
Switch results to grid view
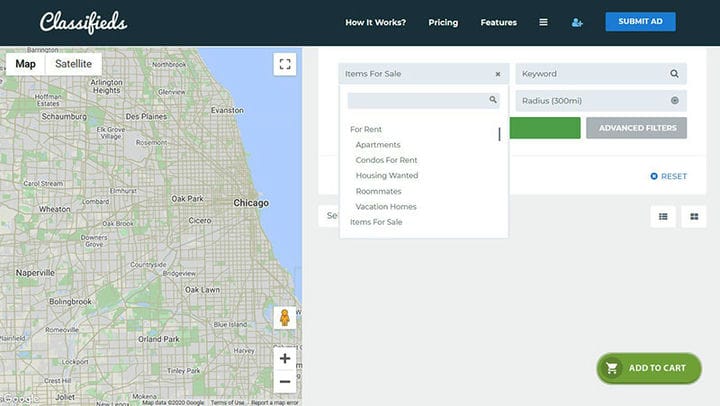click(x=694, y=216)
